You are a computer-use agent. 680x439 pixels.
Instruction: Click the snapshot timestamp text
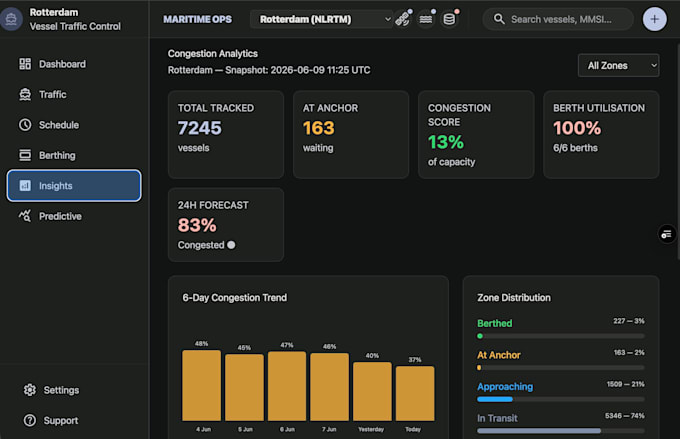[269, 70]
